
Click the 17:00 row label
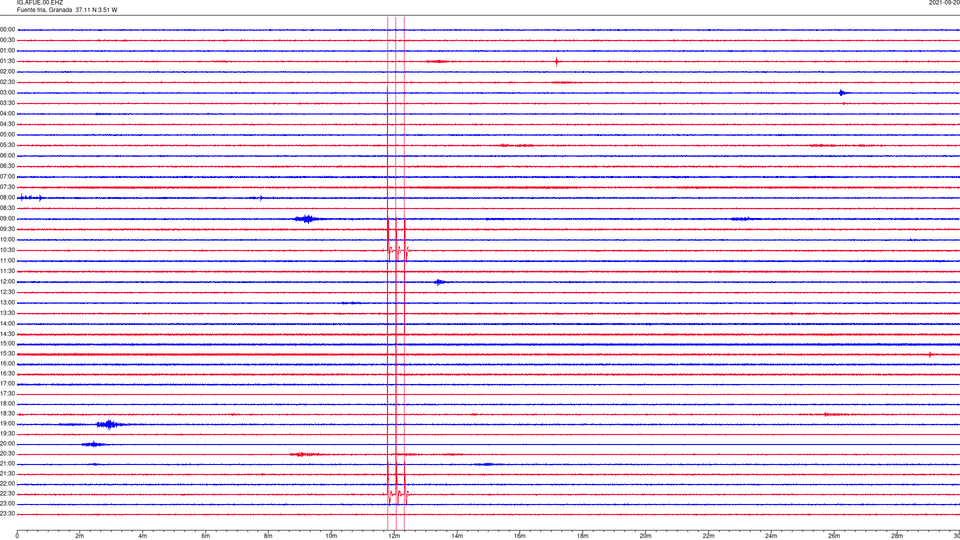[7, 384]
